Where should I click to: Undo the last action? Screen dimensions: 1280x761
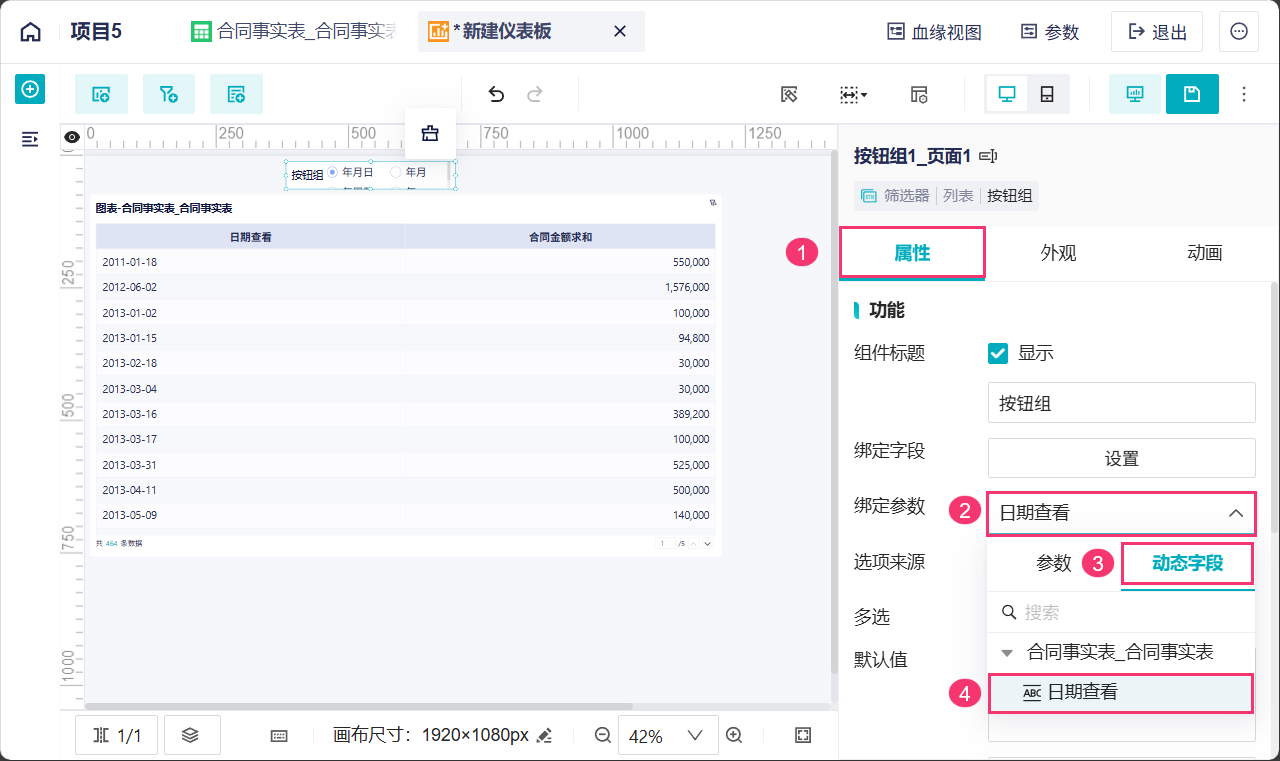[x=496, y=94]
